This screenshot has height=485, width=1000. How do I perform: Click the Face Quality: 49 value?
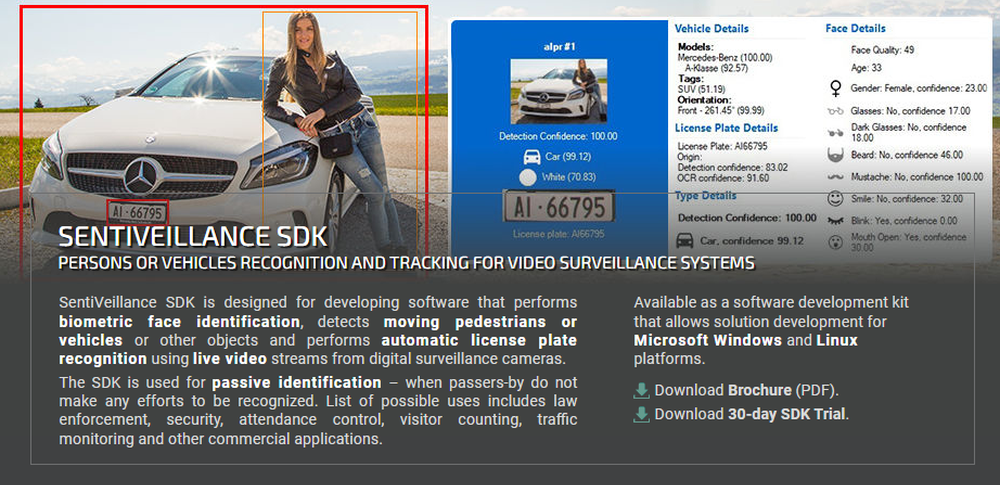(x=883, y=50)
